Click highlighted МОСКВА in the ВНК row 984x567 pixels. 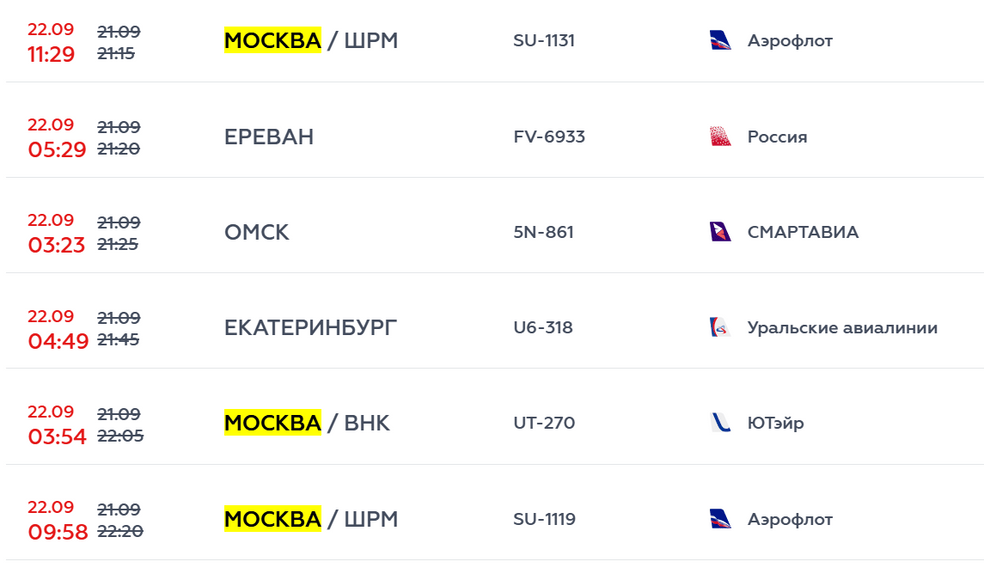point(273,423)
